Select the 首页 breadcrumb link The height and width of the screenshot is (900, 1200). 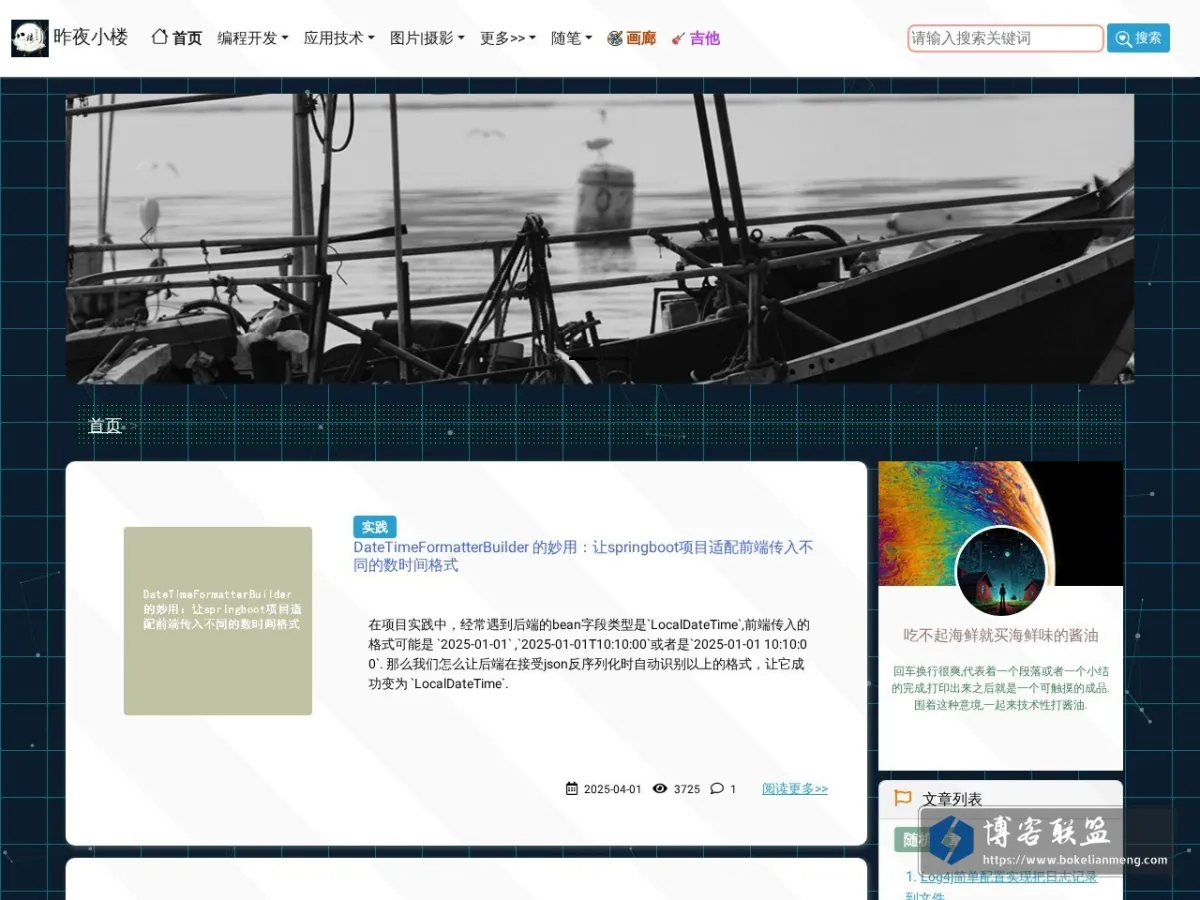105,426
